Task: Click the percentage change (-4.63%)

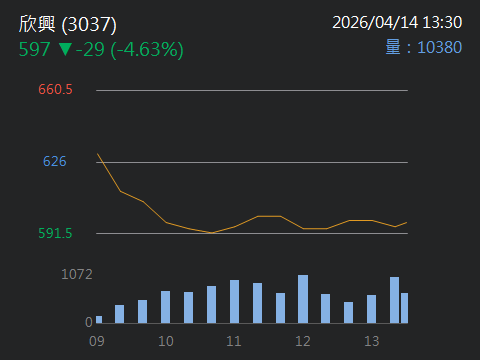Action: coord(147,50)
